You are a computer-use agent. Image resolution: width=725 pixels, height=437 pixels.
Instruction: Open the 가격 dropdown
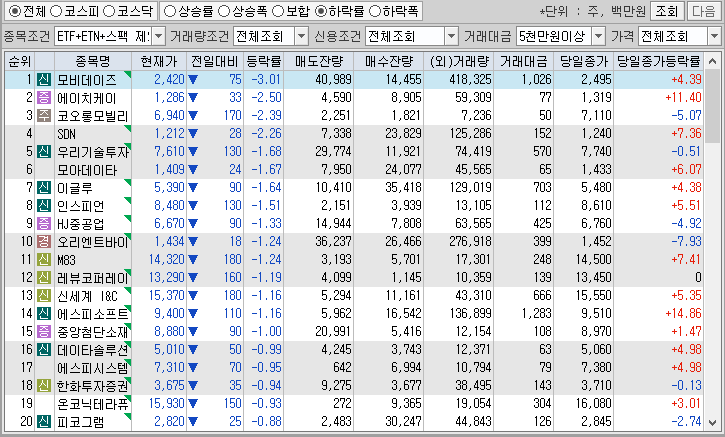click(x=714, y=36)
